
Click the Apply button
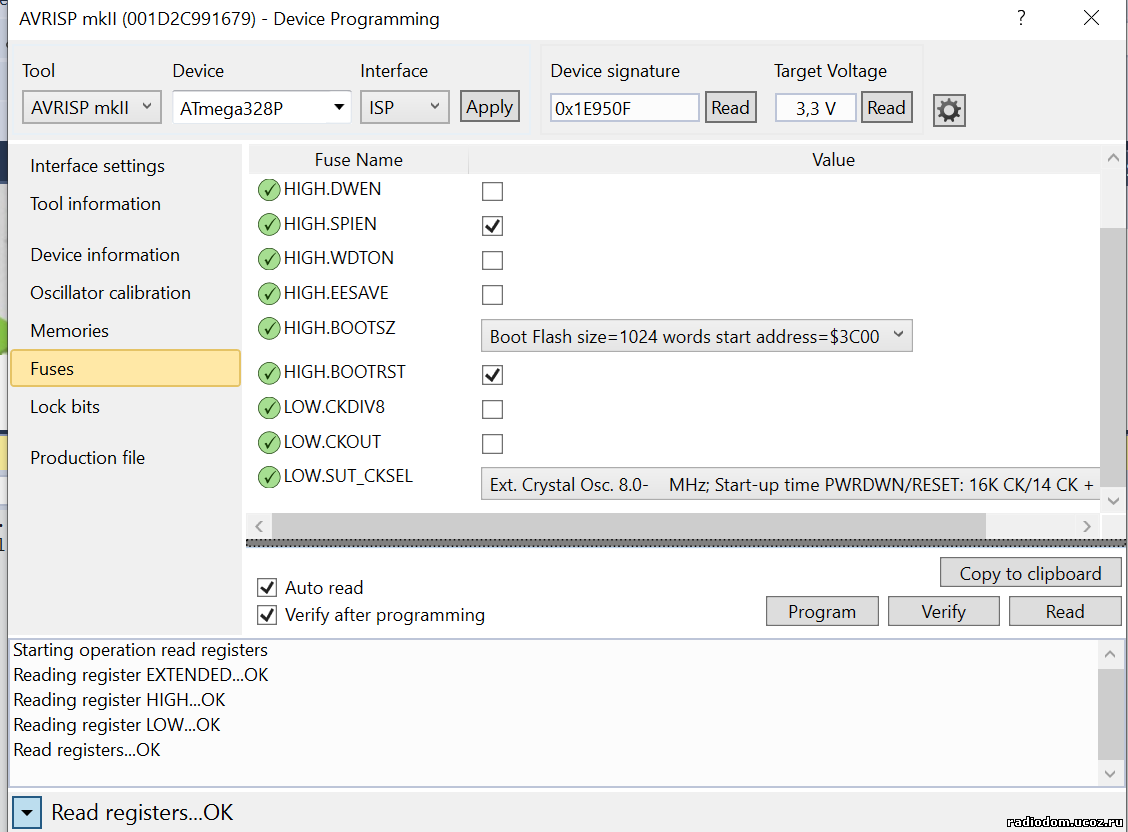(489, 106)
